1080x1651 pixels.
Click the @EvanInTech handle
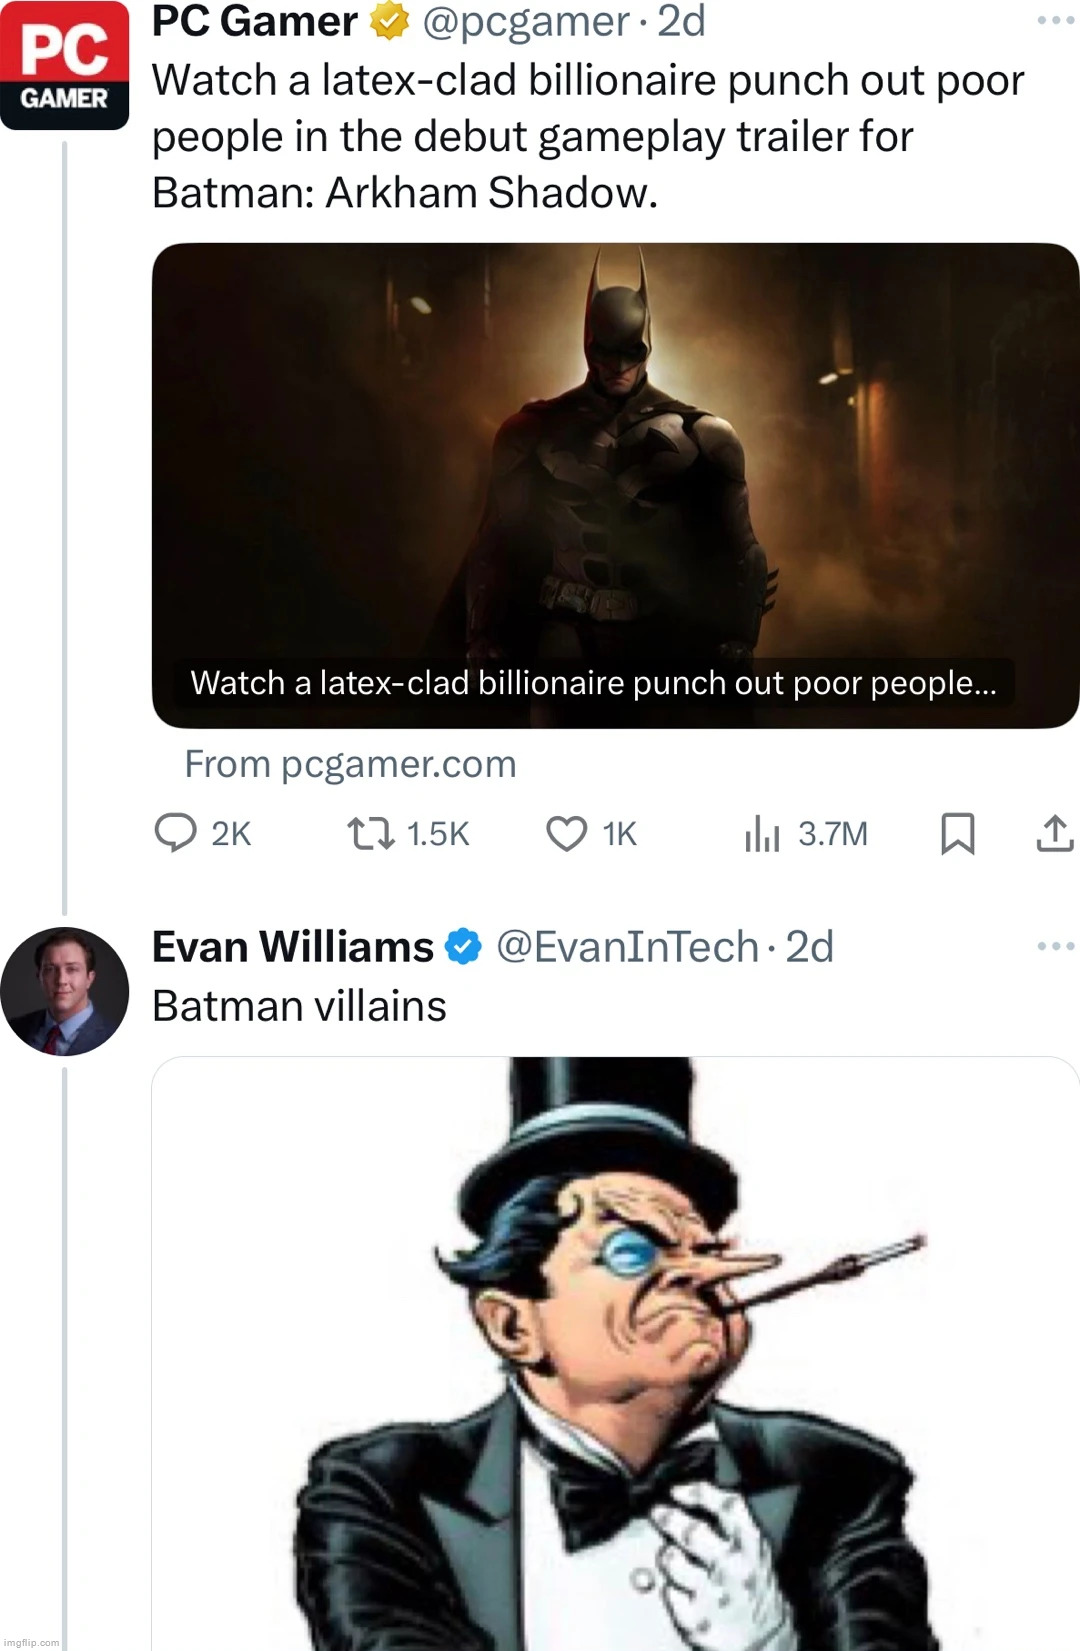tap(627, 947)
